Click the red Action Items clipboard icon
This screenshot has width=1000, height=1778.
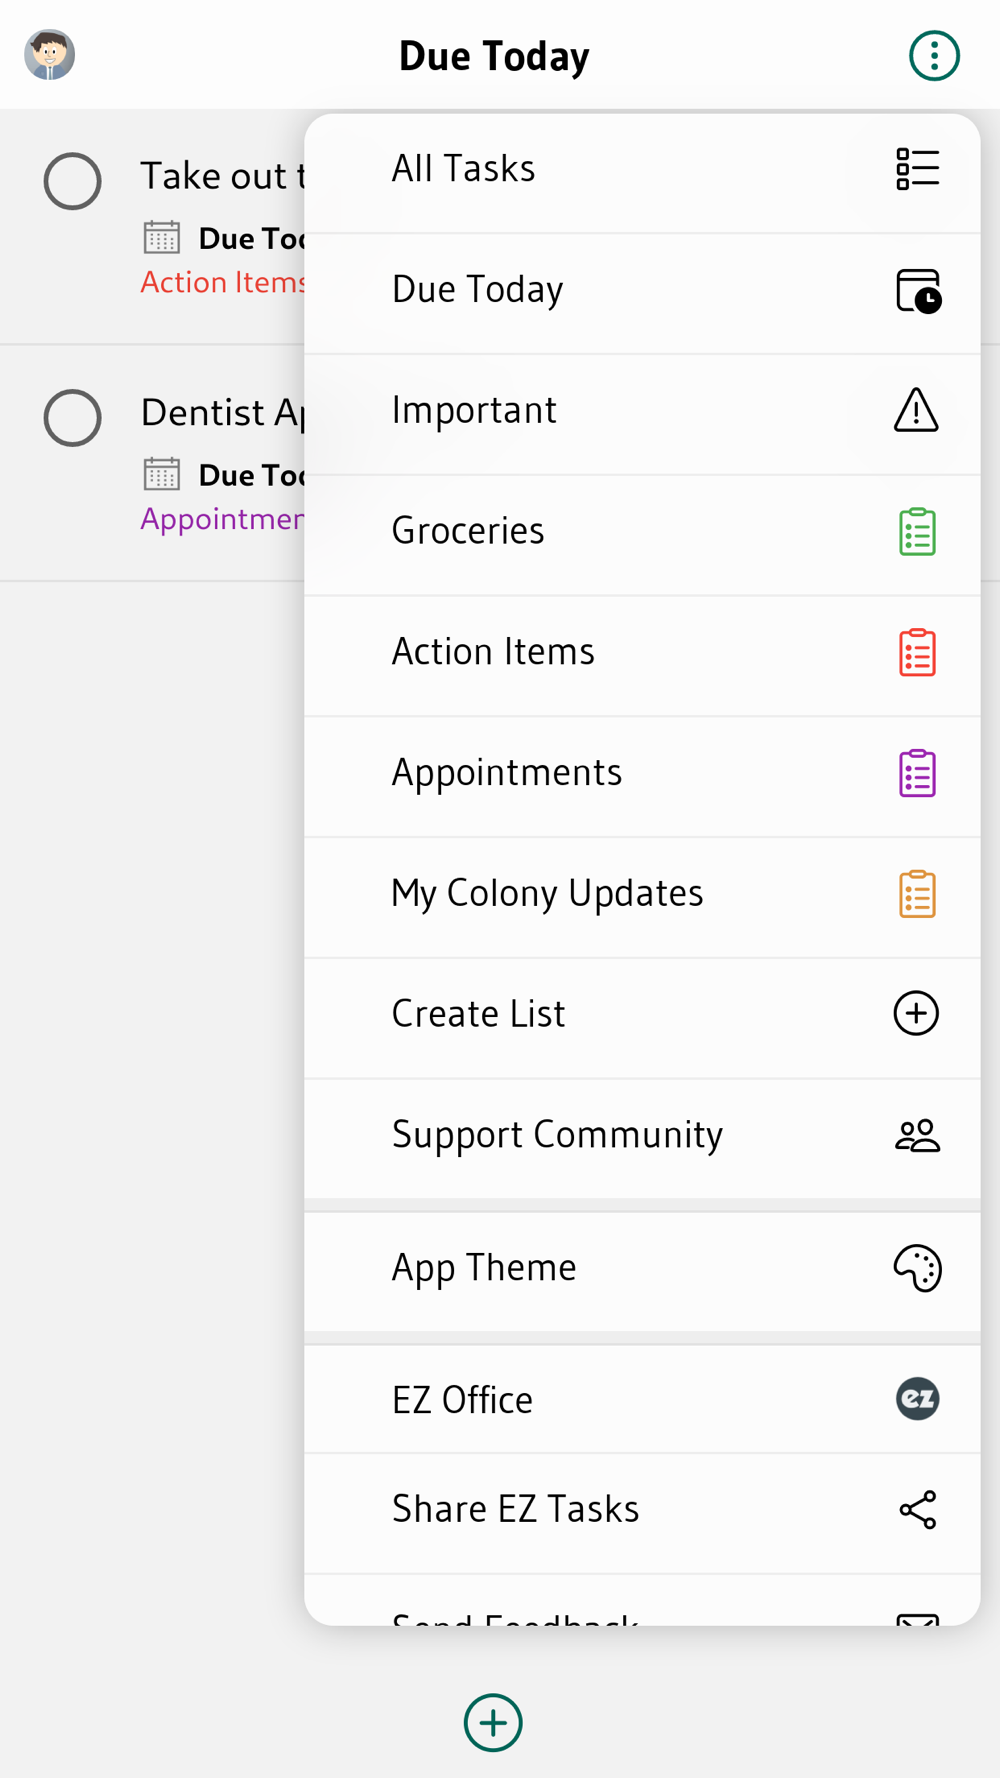916,653
